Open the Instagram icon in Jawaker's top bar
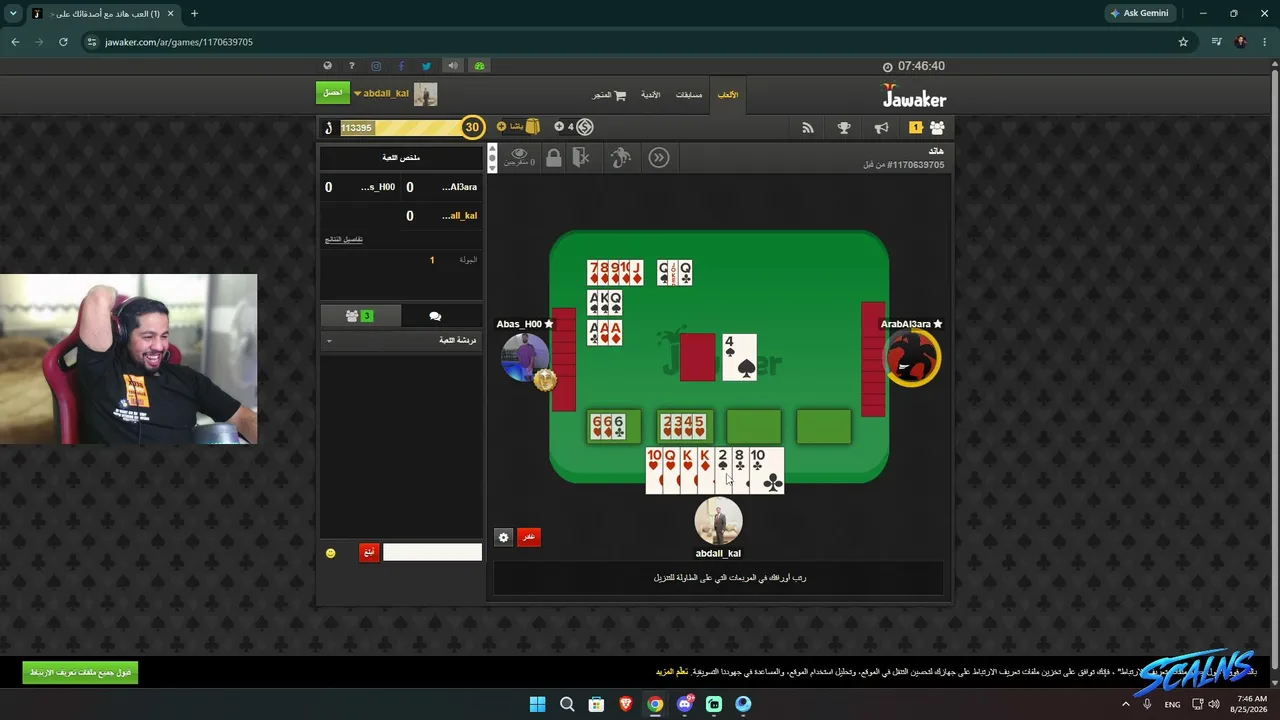This screenshot has width=1280, height=720. tap(376, 66)
